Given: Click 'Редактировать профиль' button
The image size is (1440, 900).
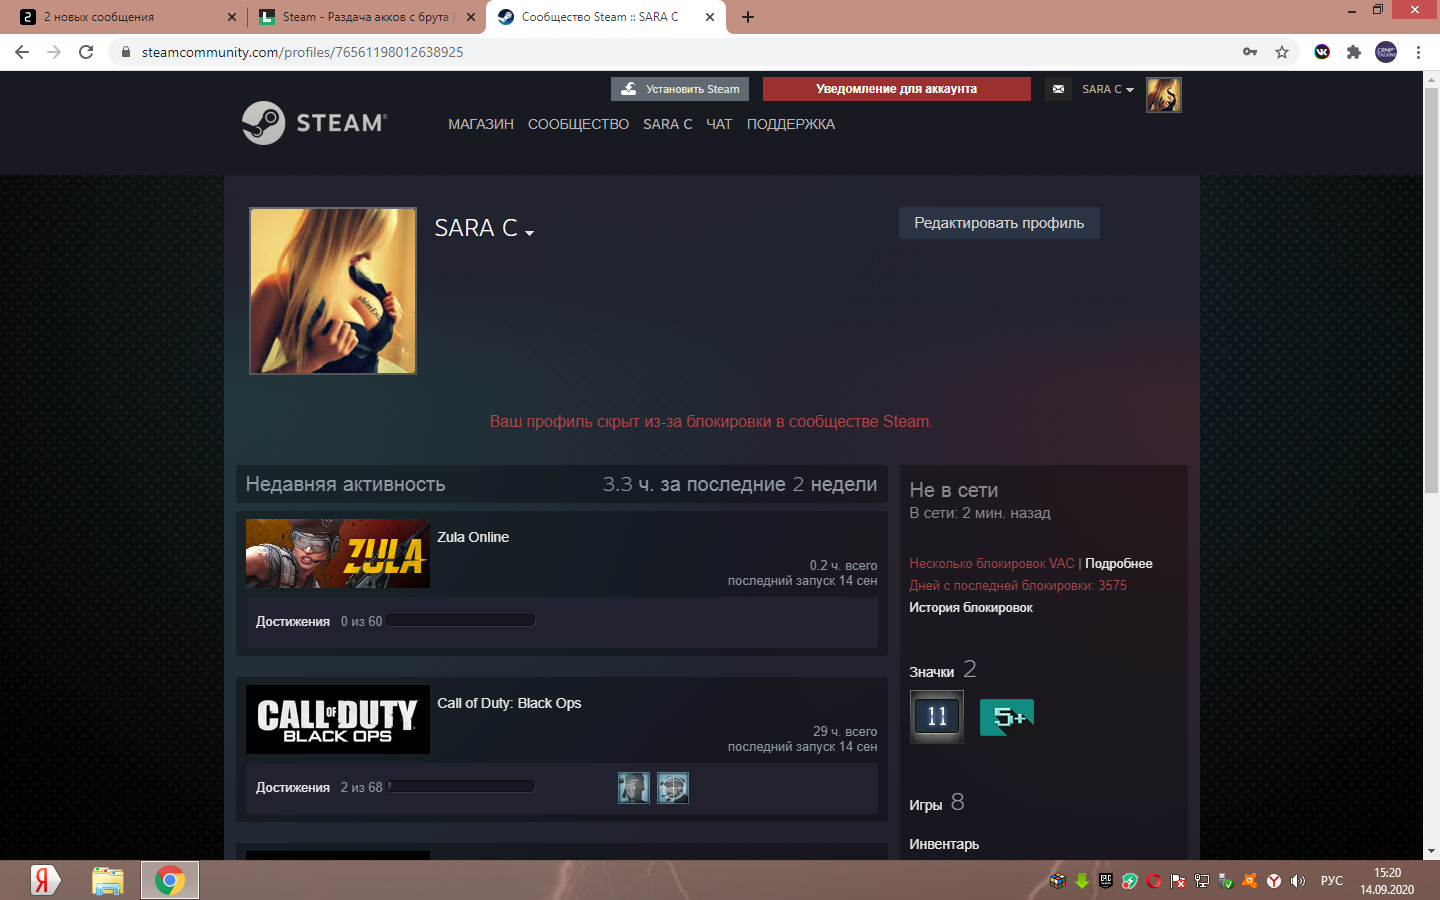Looking at the screenshot, I should pos(999,223).
